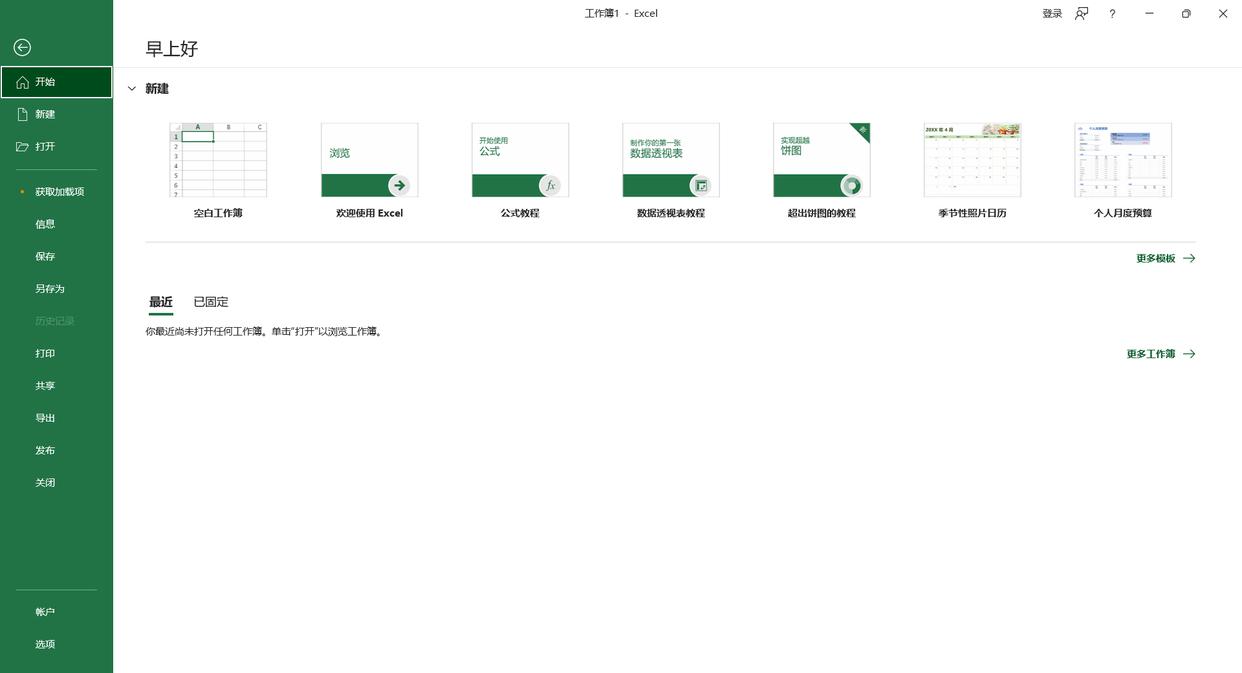The height and width of the screenshot is (673, 1242).
Task: Click arrow icon on 欢迎使用 Excel template
Action: click(x=399, y=185)
